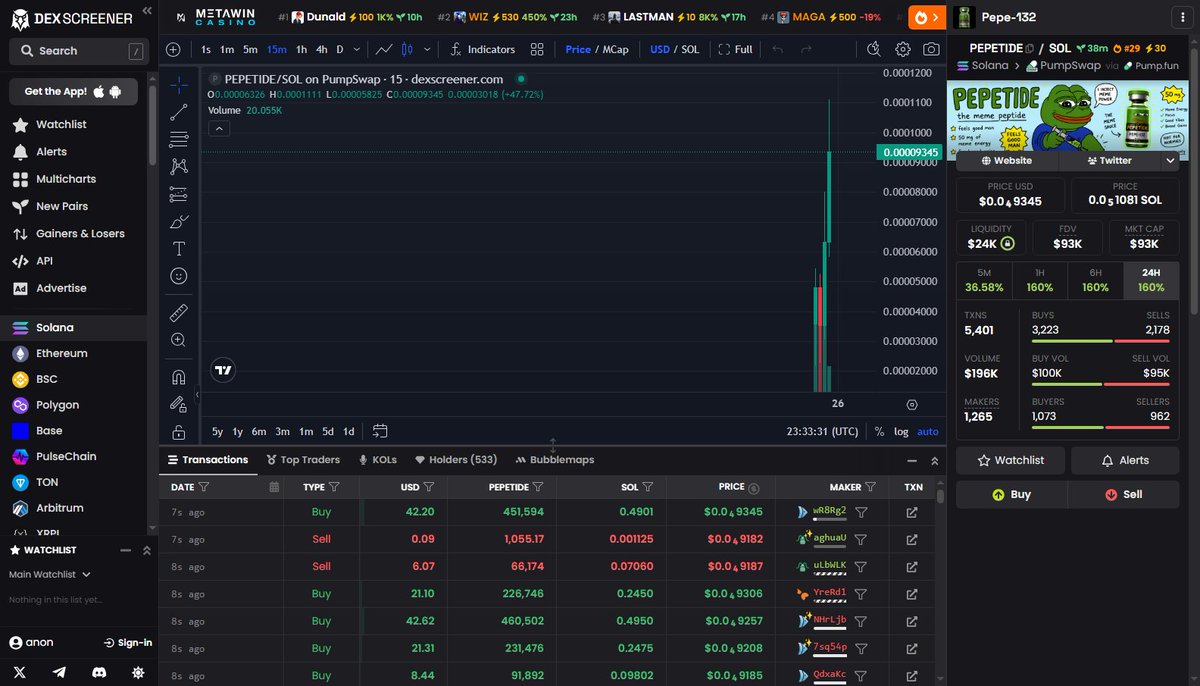The height and width of the screenshot is (686, 1200).
Task: Toggle percent scale on chart
Action: tap(879, 432)
